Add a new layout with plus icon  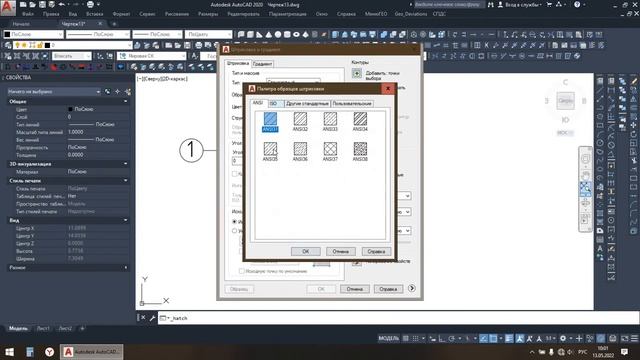[82, 328]
